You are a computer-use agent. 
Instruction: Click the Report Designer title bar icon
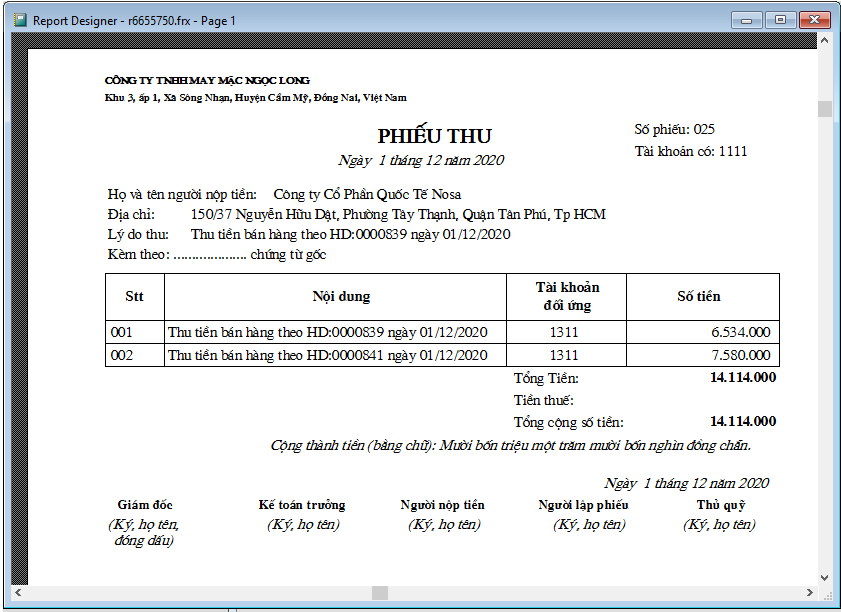(x=20, y=20)
